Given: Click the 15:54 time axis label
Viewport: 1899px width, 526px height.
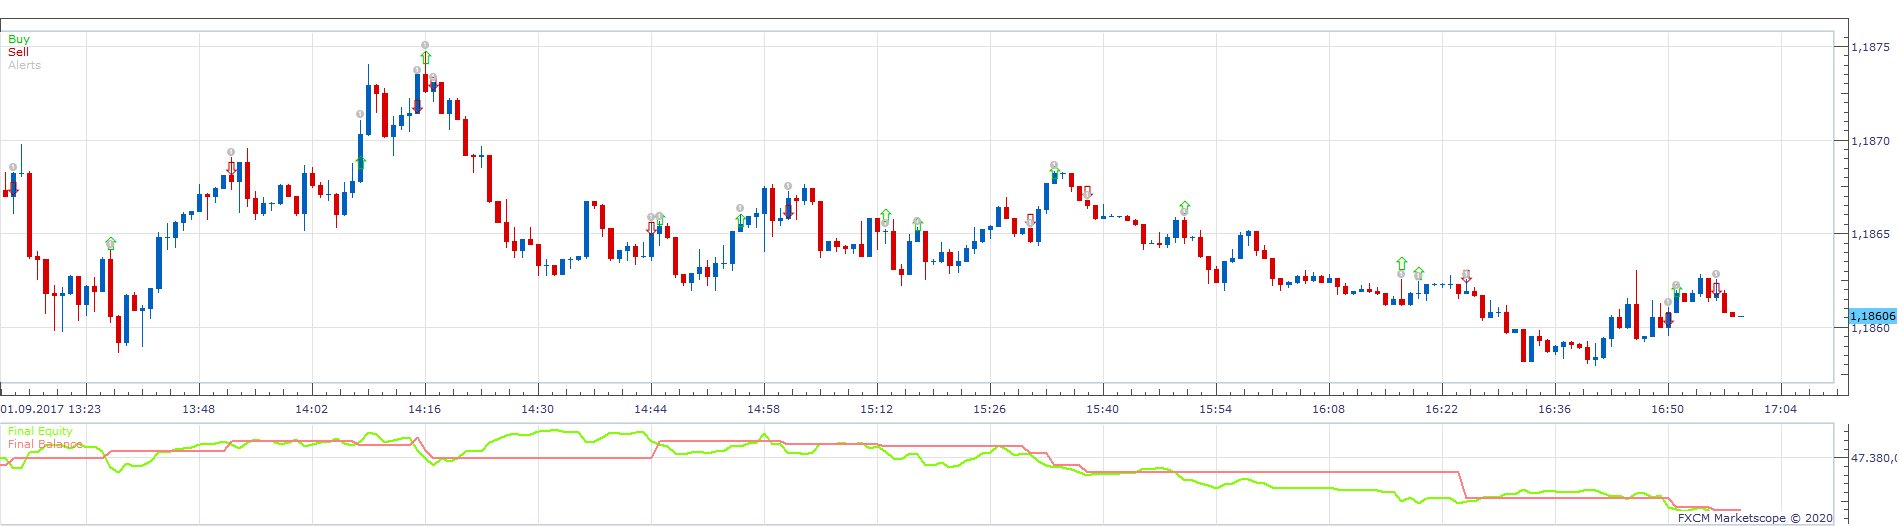Looking at the screenshot, I should click(x=1216, y=409).
